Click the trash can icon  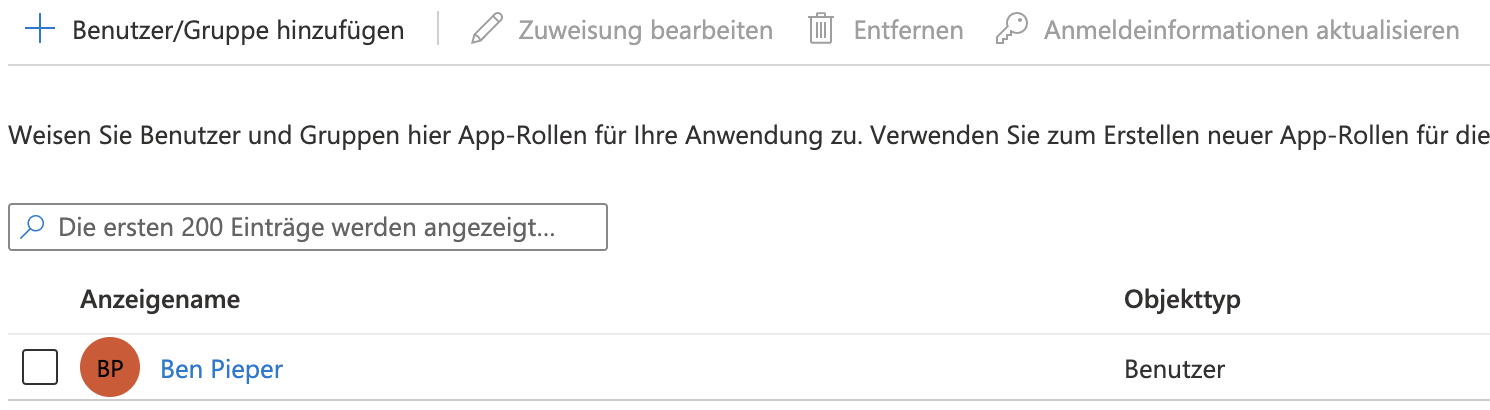point(821,30)
